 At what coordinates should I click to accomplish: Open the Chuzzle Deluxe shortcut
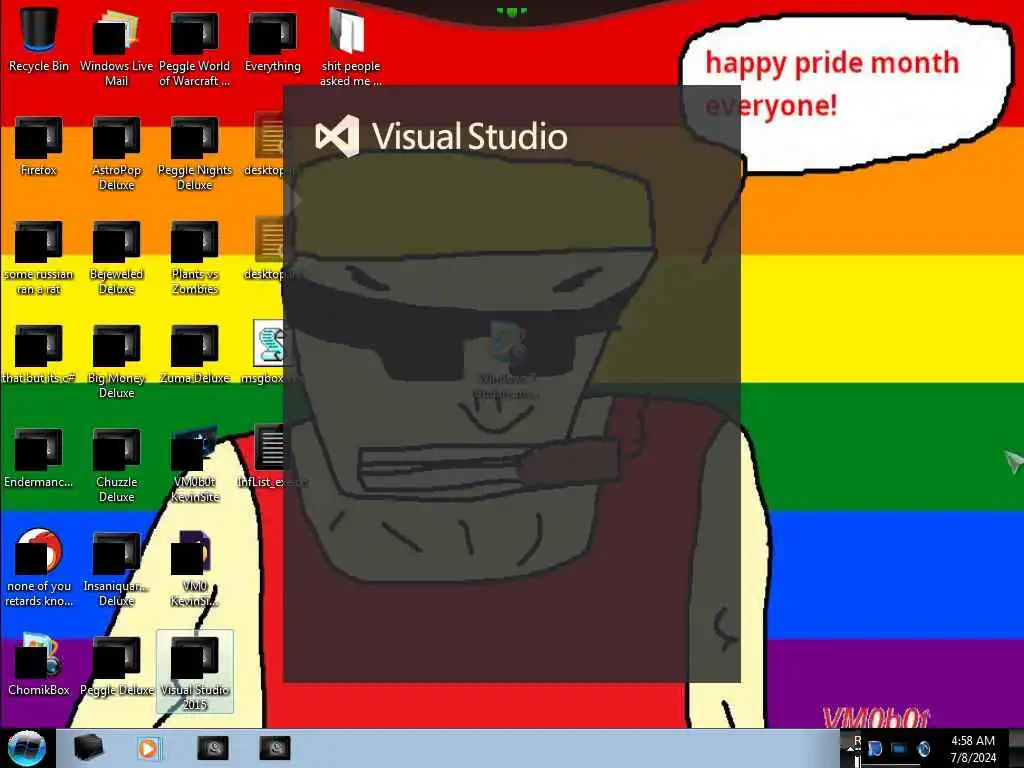pos(116,466)
